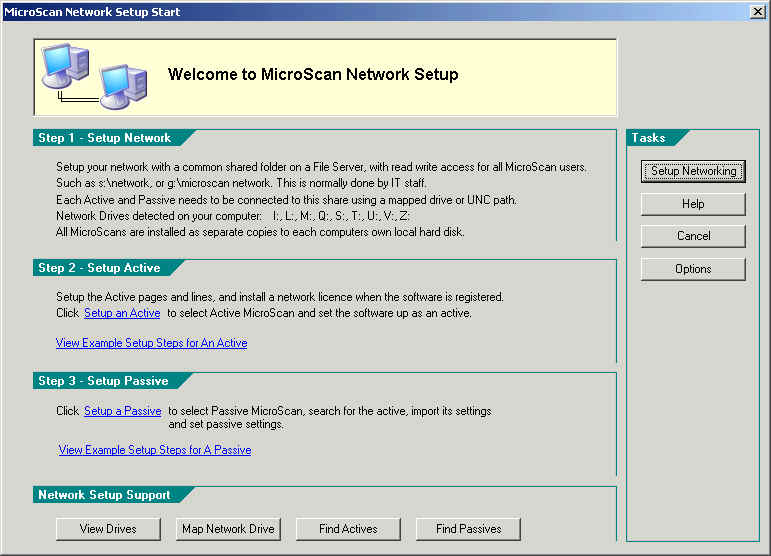This screenshot has width=771, height=556.
Task: Select the Step 3 - Setup Passive heading
Action: (103, 381)
